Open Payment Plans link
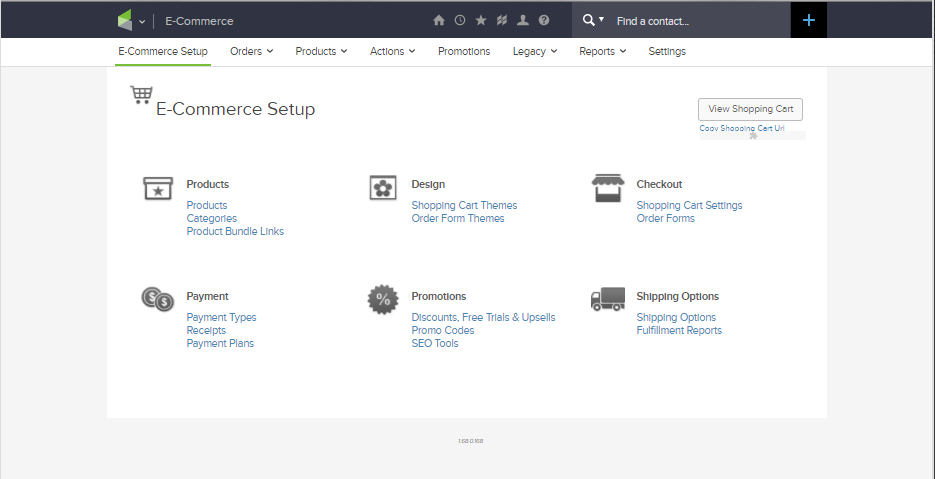 click(220, 344)
